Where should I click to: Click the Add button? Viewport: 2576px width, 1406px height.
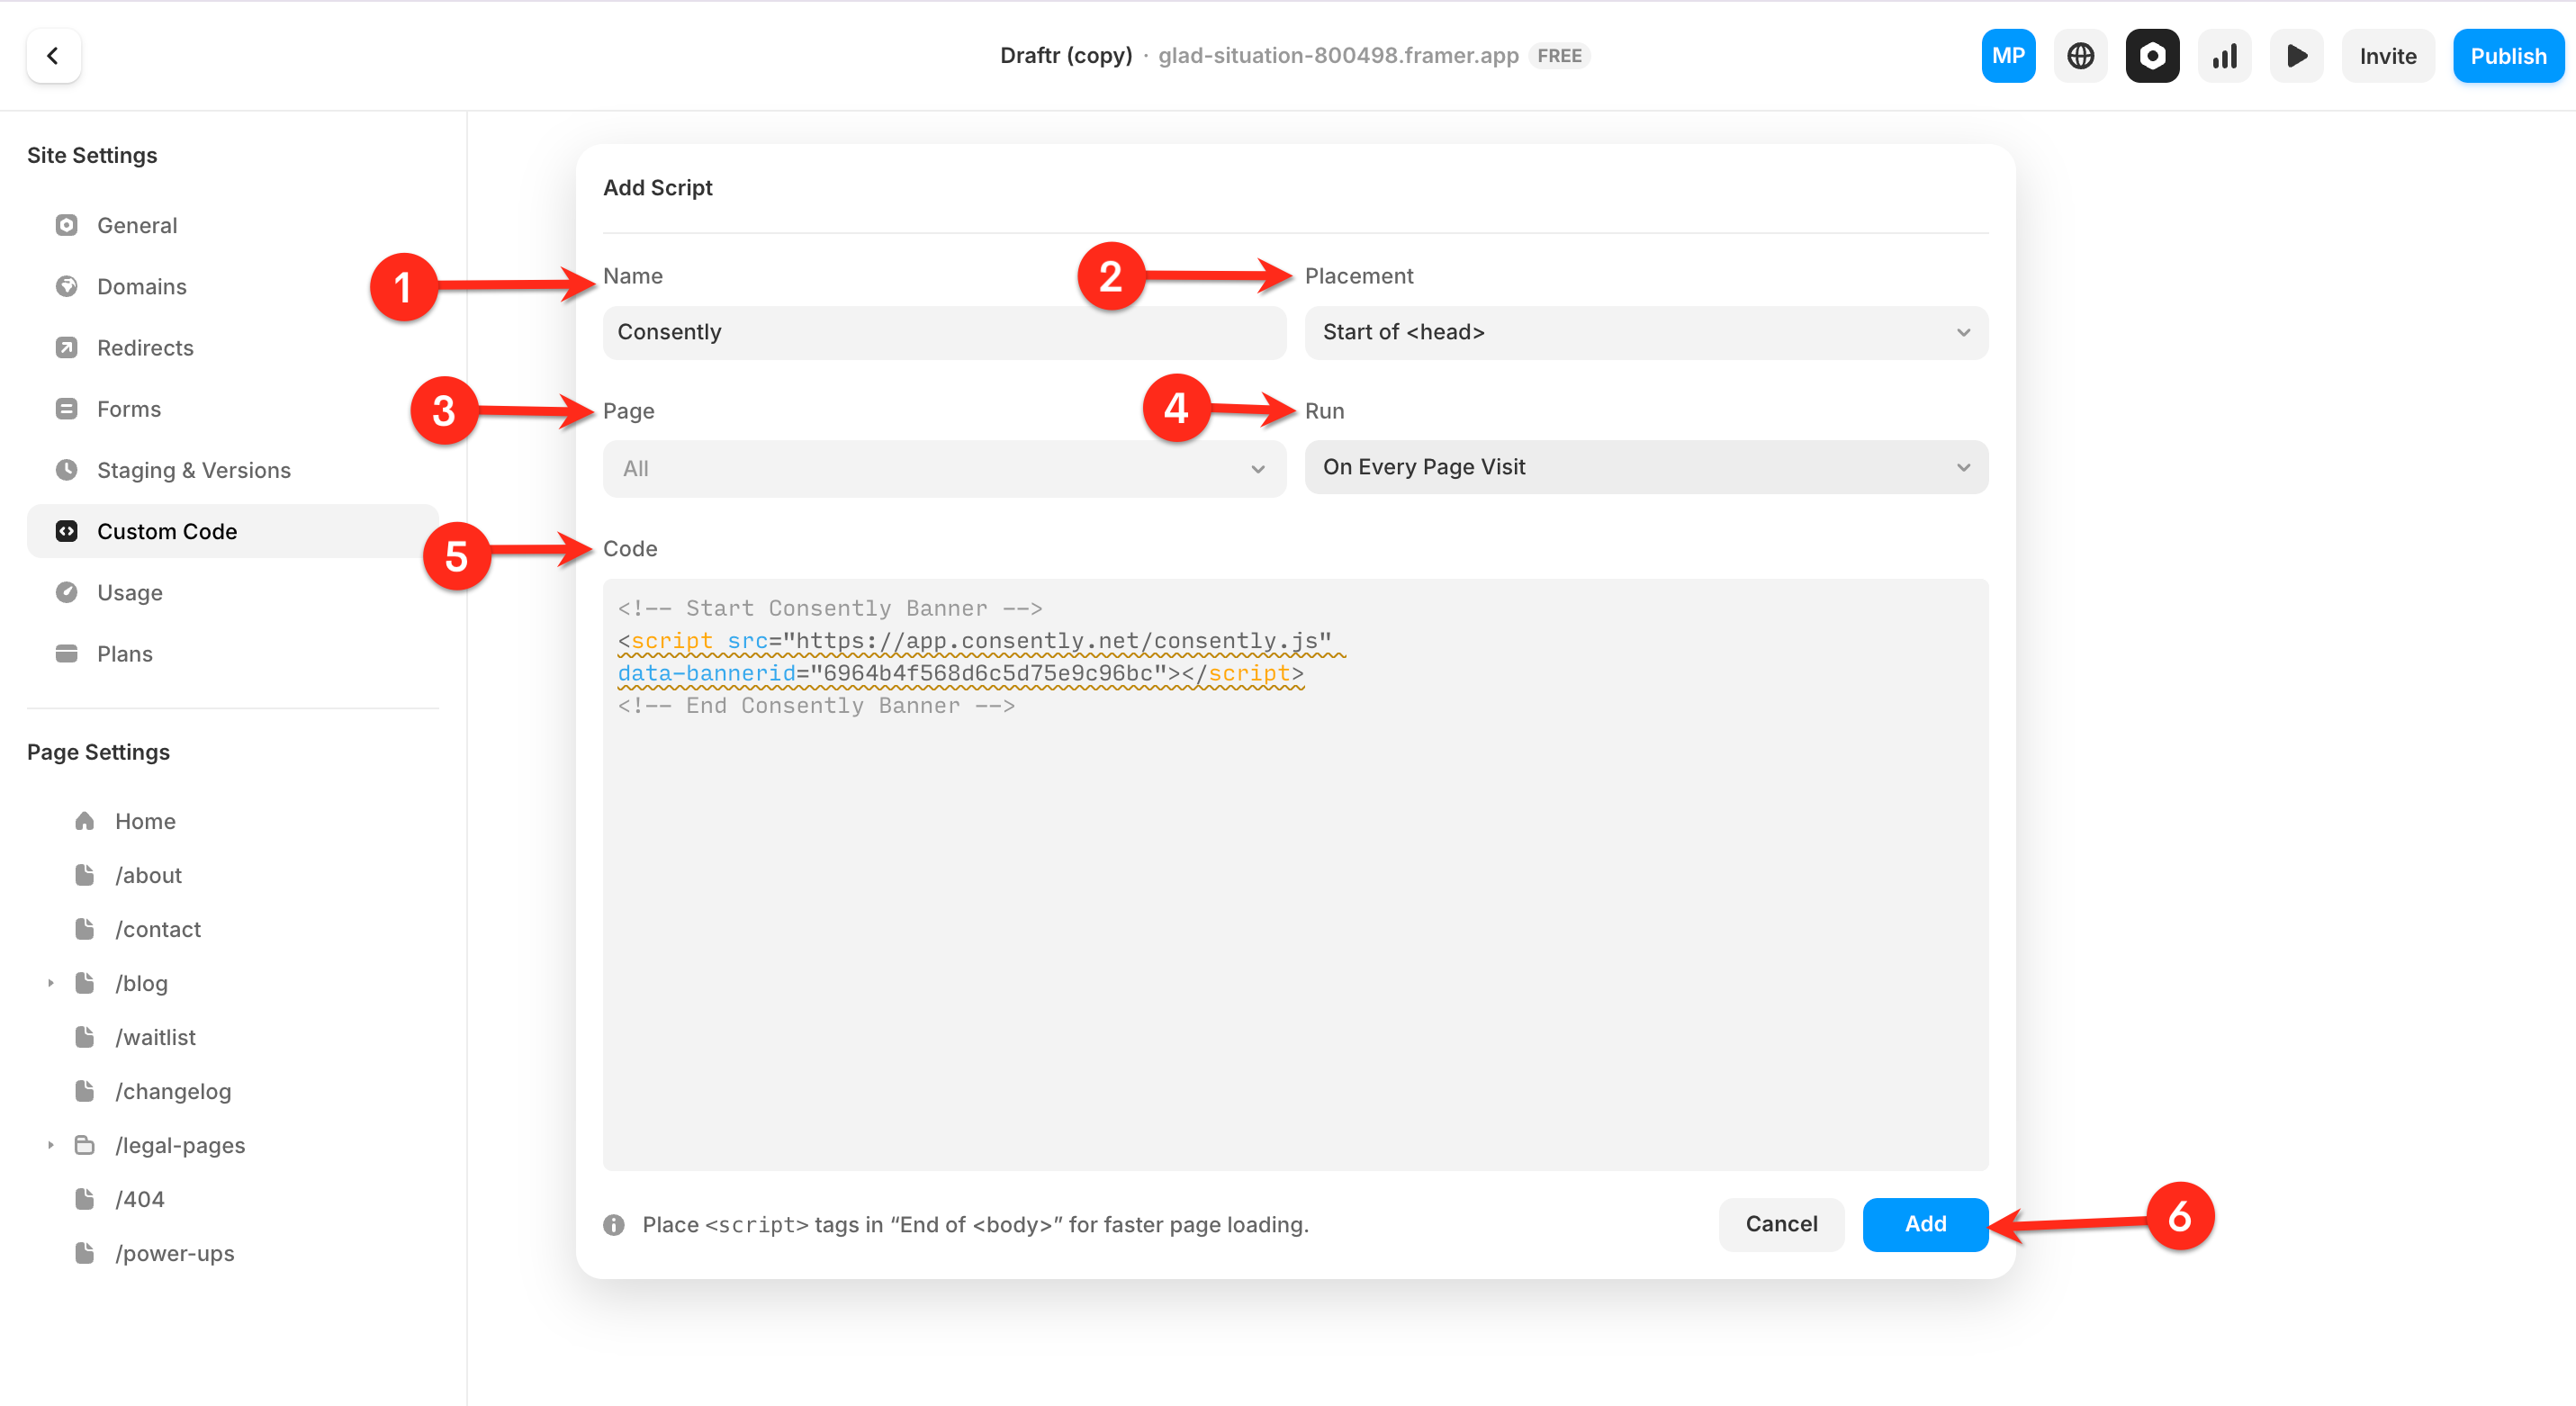[1924, 1224]
